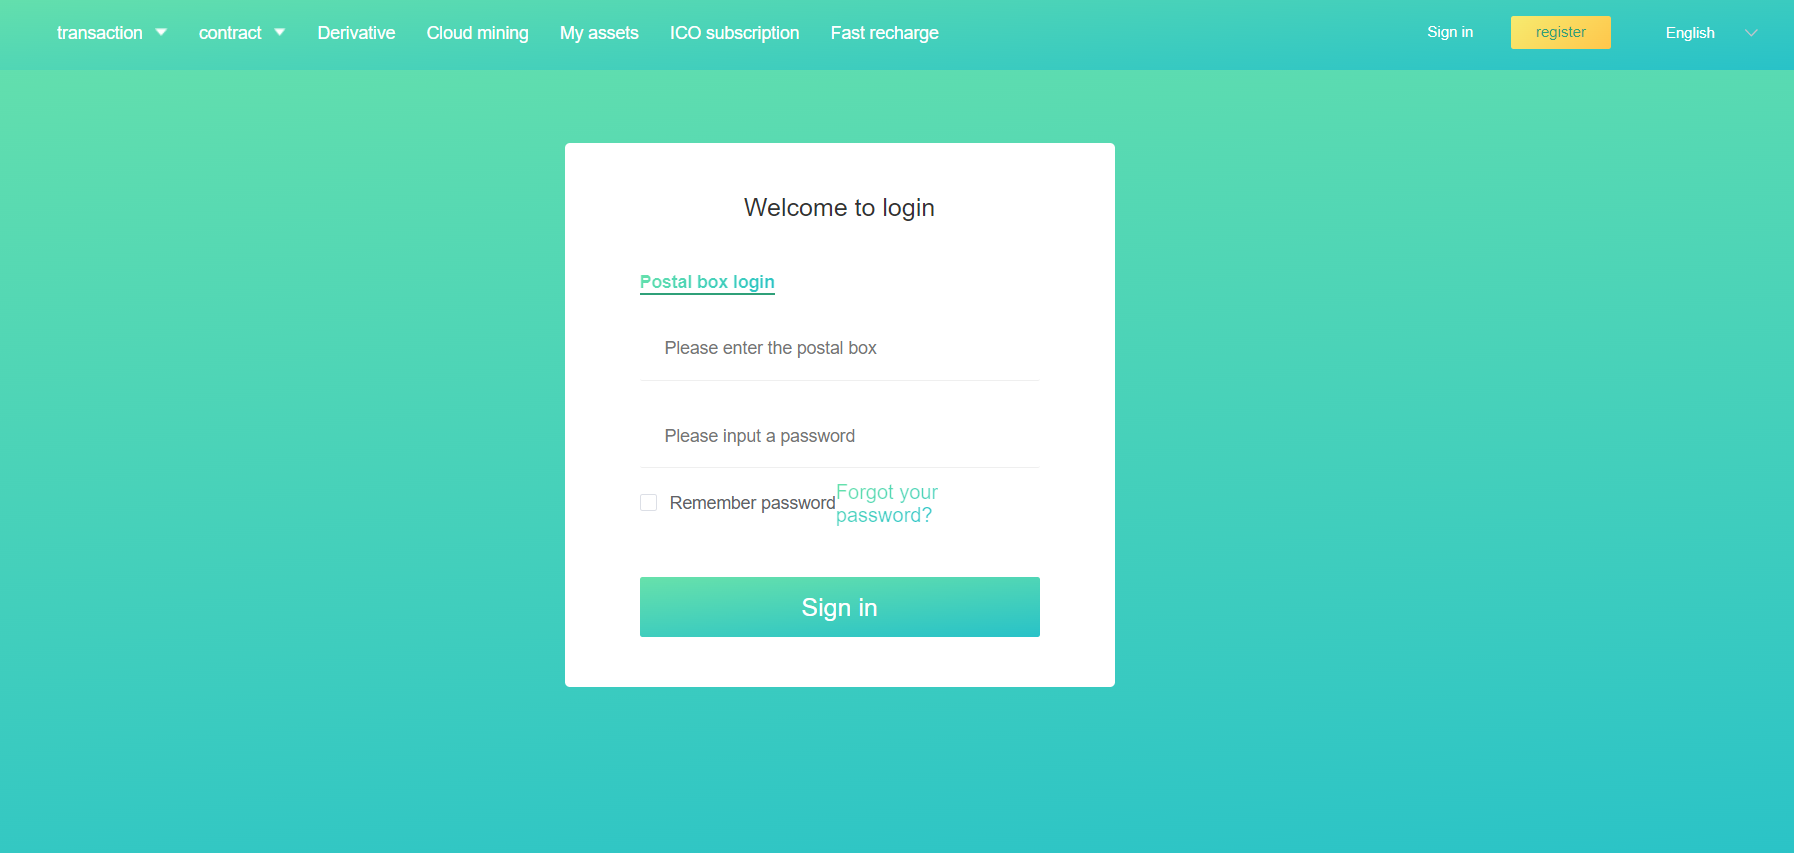Open the transaction menu
The height and width of the screenshot is (853, 1794).
click(100, 33)
